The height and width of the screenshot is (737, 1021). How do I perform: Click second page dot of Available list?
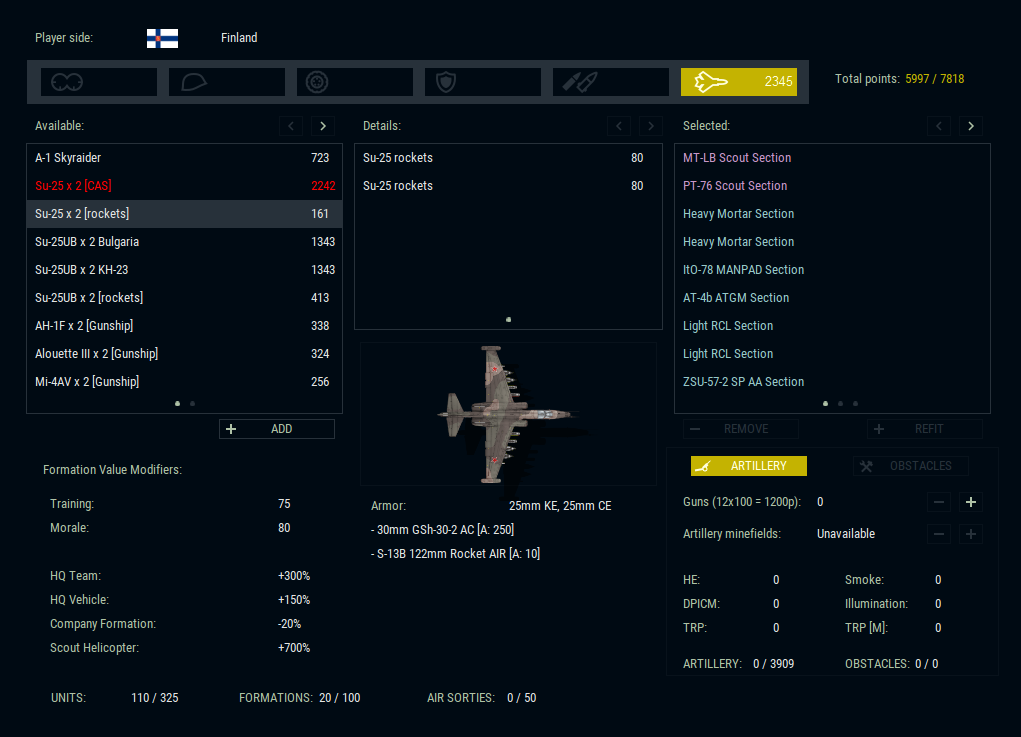pos(193,404)
